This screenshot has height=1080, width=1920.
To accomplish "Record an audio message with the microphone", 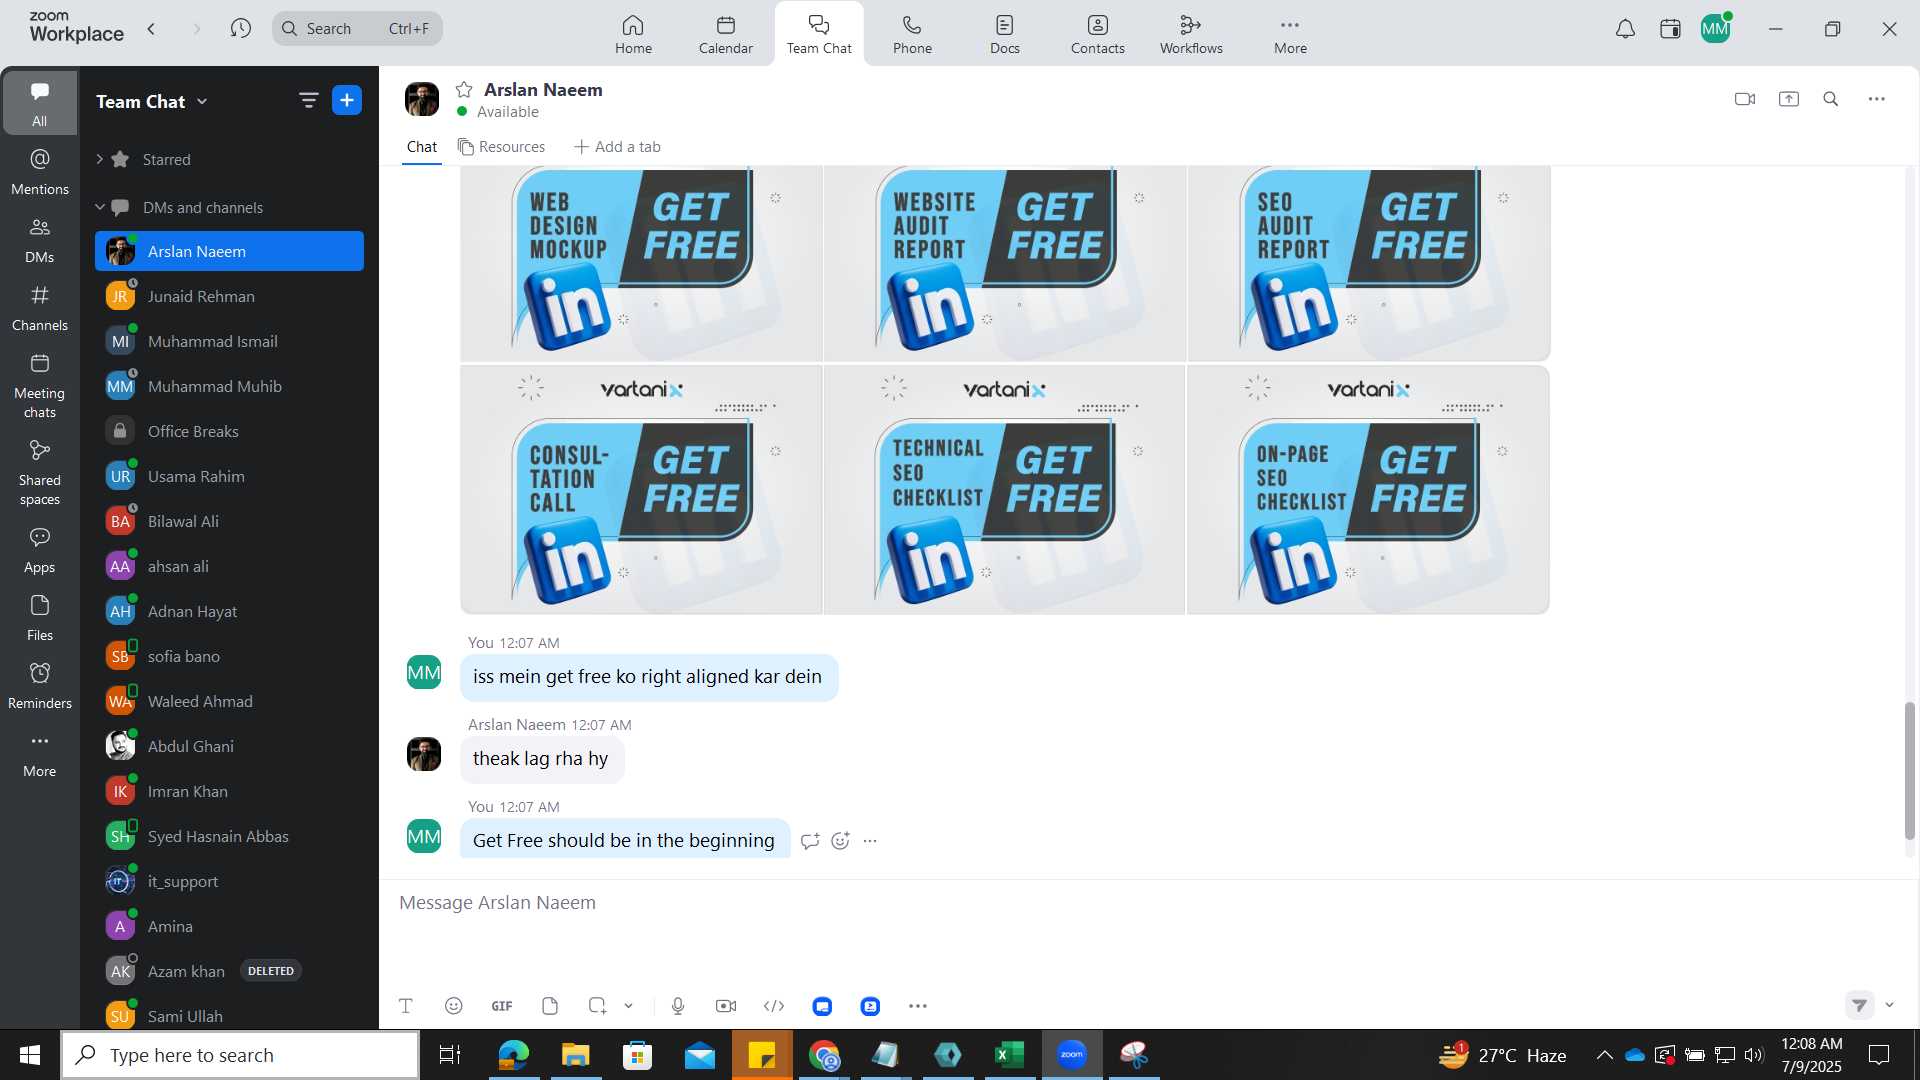I will 678,1006.
